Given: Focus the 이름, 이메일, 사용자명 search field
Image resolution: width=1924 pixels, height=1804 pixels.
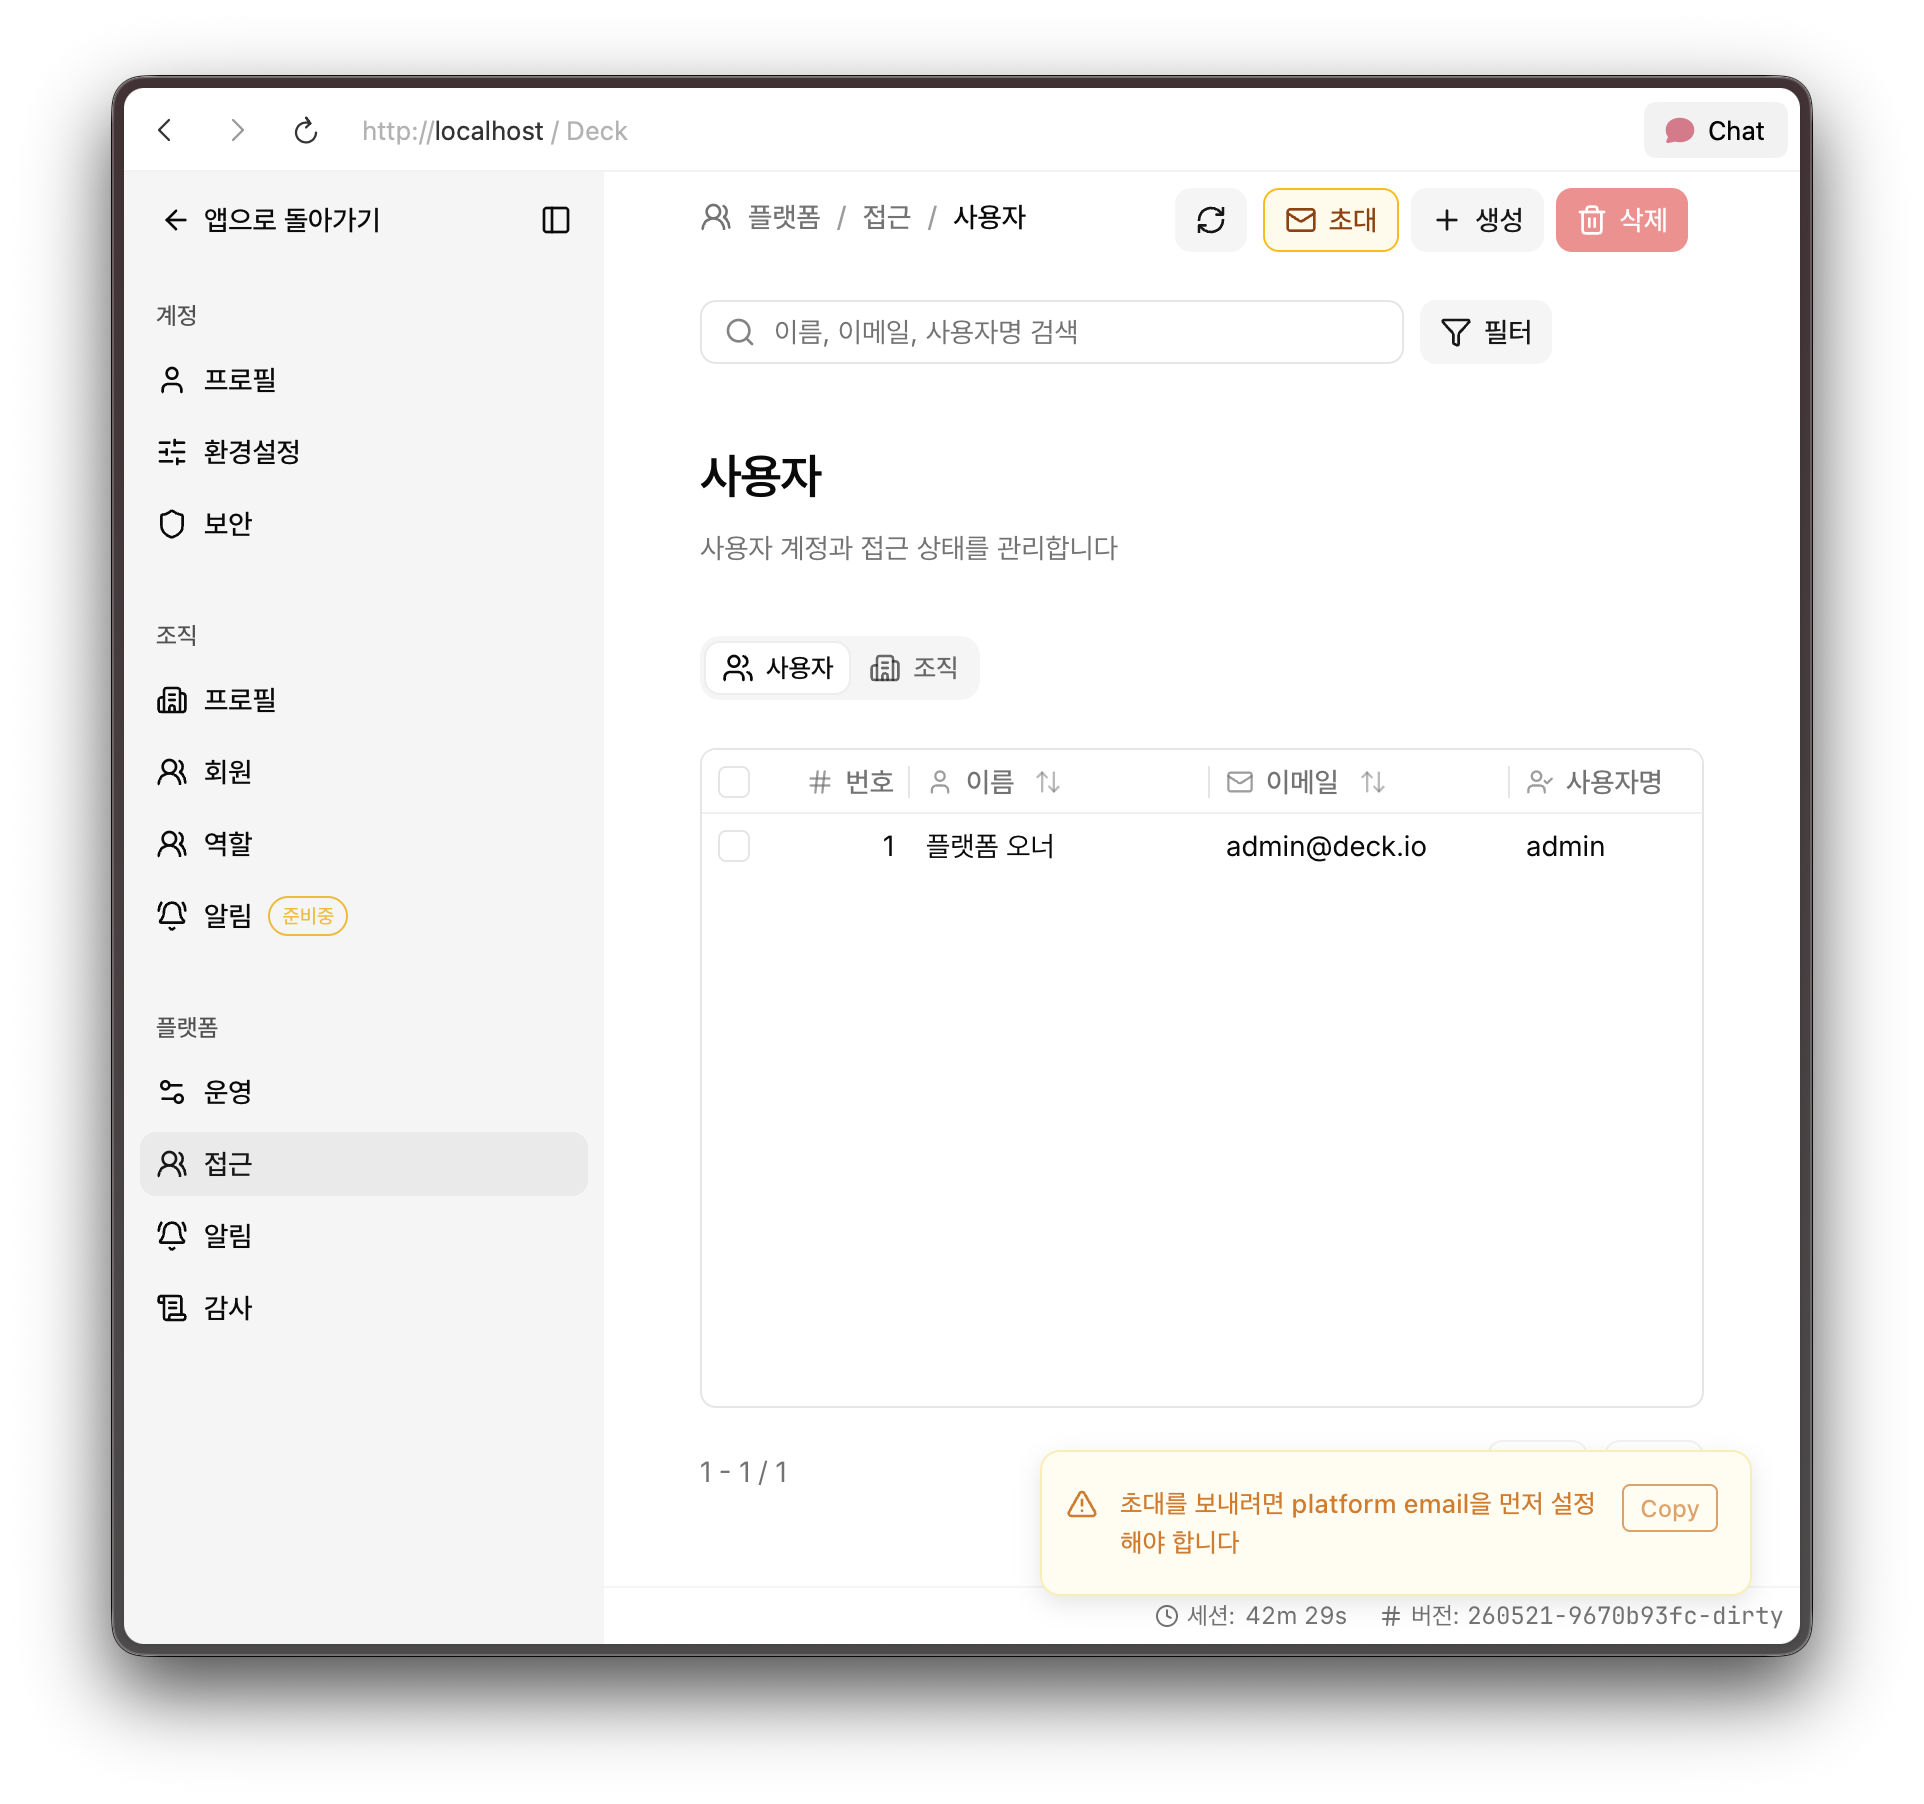Looking at the screenshot, I should (x=1052, y=332).
